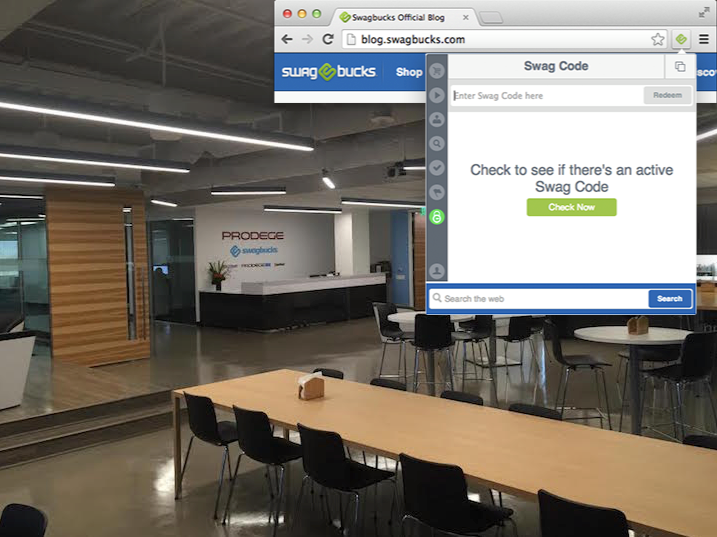Click the Redeem button
The image size is (717, 537).
[667, 95]
